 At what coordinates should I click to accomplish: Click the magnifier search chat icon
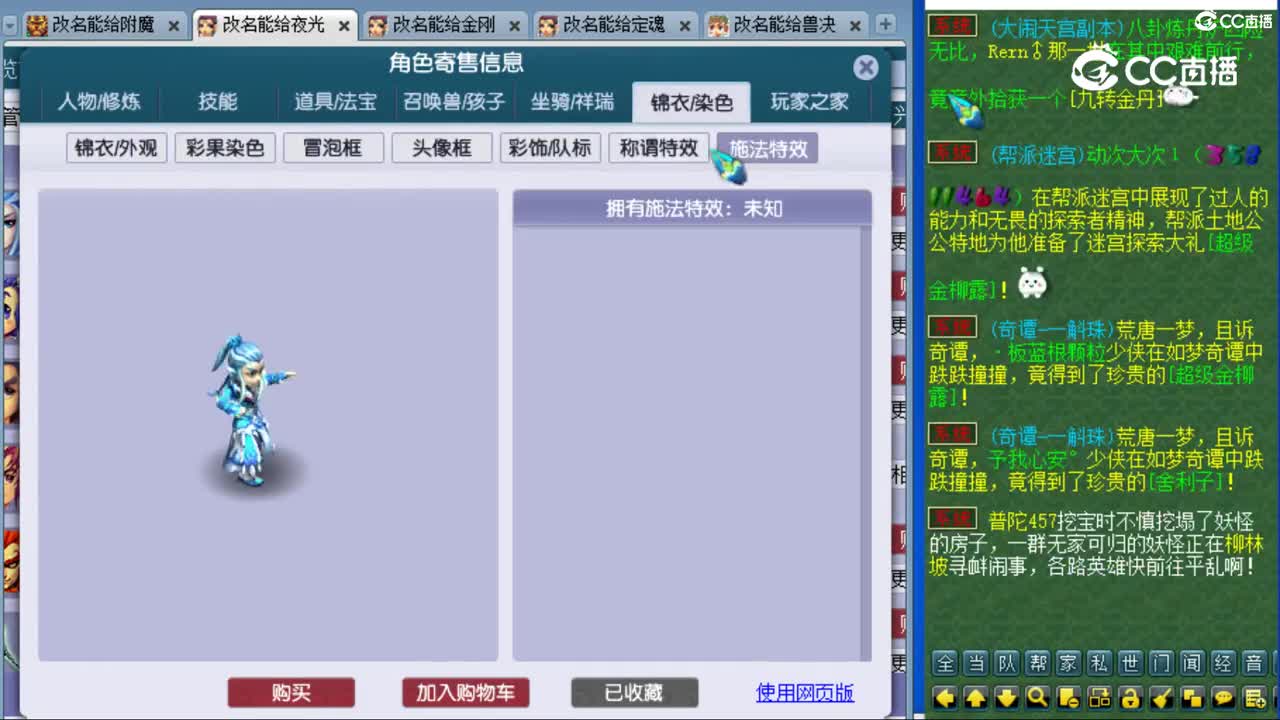coord(1037,697)
